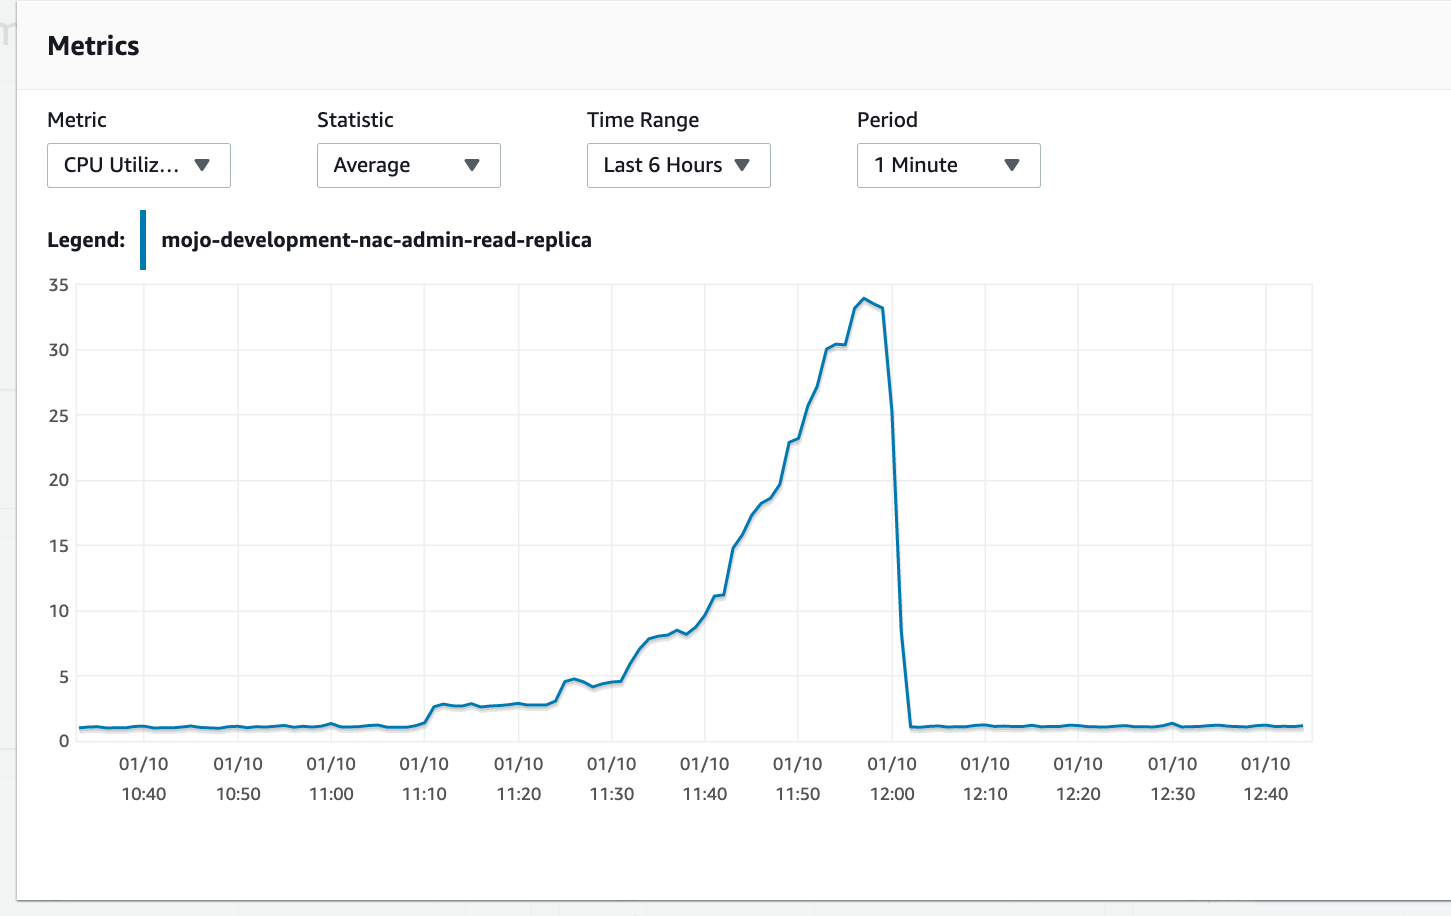This screenshot has height=916, width=1451.
Task: Click the x-axis label 01/10 11:30
Action: 611,779
